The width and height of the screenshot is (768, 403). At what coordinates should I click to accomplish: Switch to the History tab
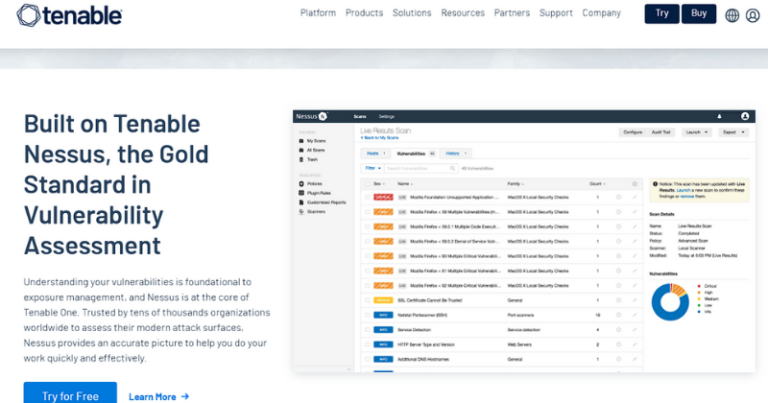click(x=456, y=154)
